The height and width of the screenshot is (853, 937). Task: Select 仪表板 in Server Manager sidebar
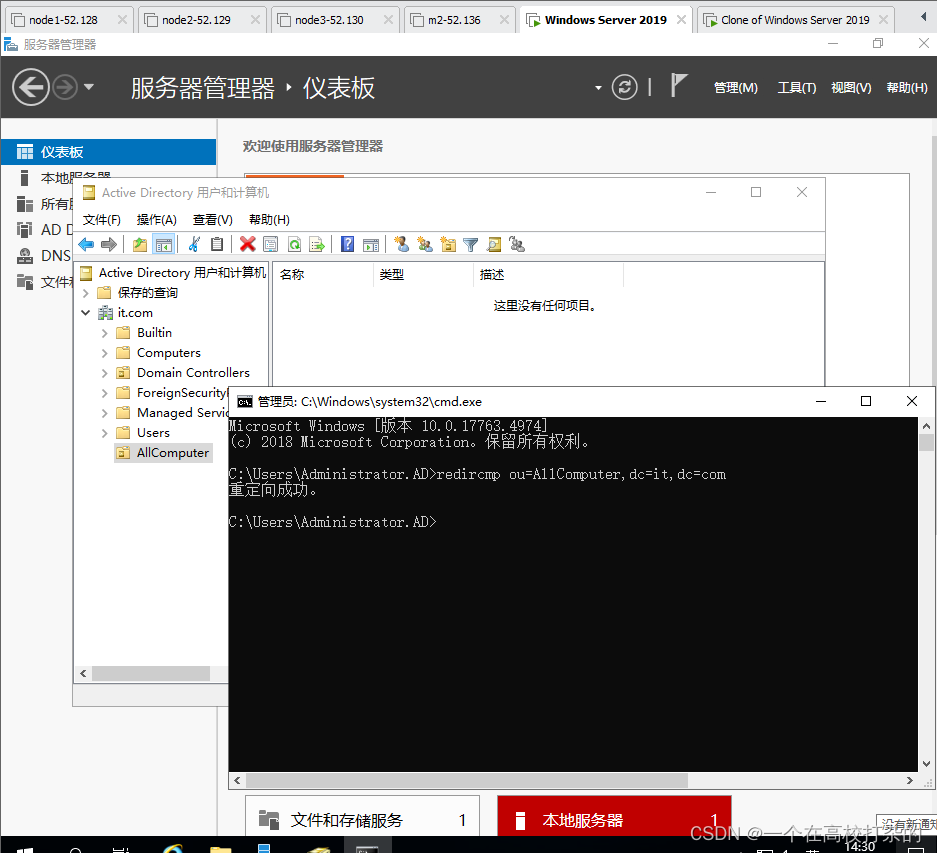point(108,152)
